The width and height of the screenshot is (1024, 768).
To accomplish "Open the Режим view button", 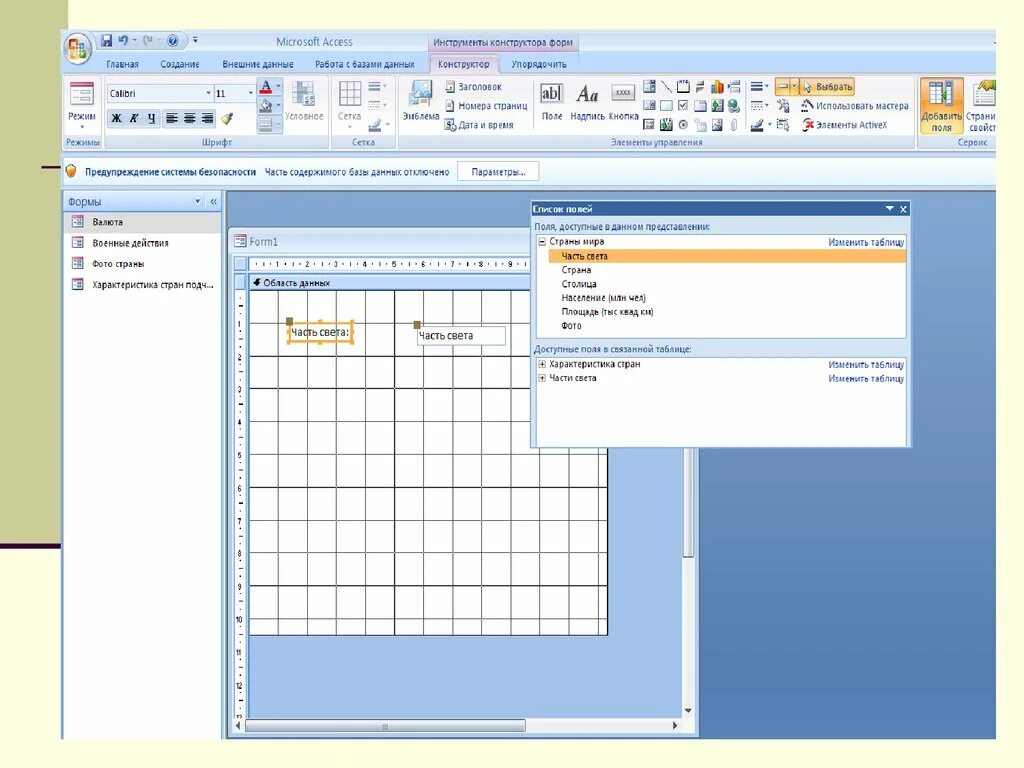I will click(82, 106).
